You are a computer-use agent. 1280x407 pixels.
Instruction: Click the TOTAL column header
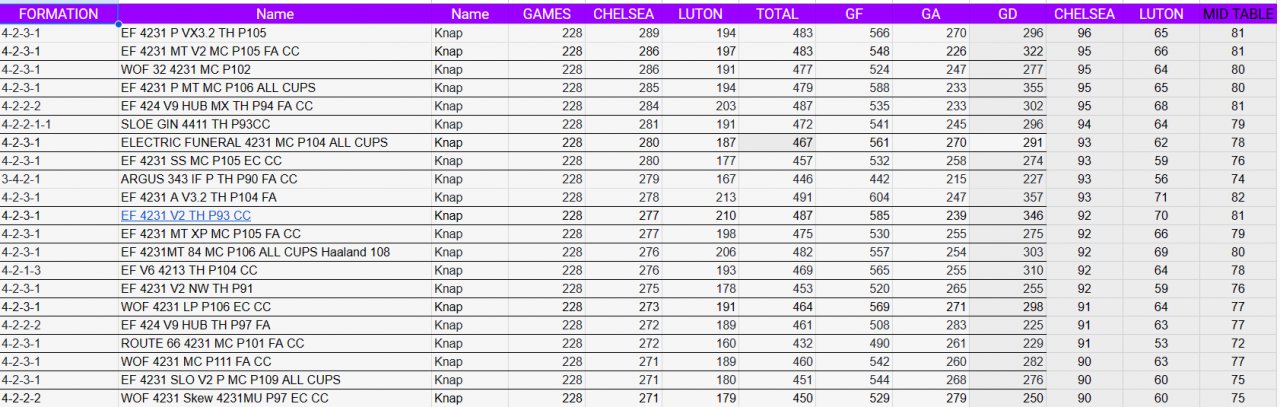[777, 14]
